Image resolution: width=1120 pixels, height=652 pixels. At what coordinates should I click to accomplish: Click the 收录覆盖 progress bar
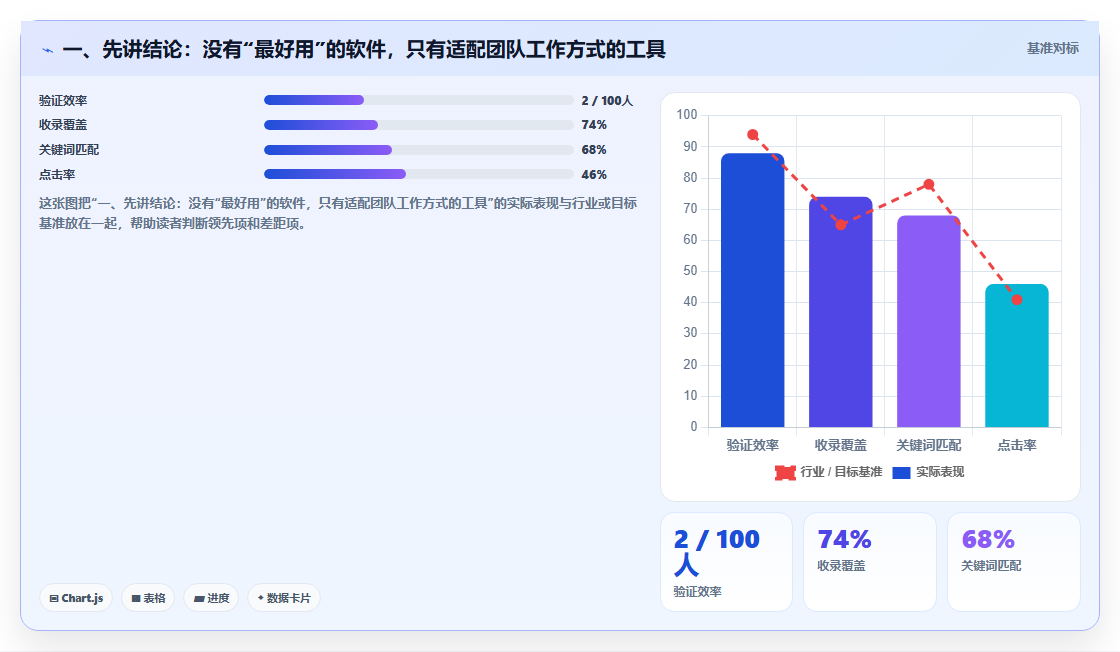tap(419, 125)
